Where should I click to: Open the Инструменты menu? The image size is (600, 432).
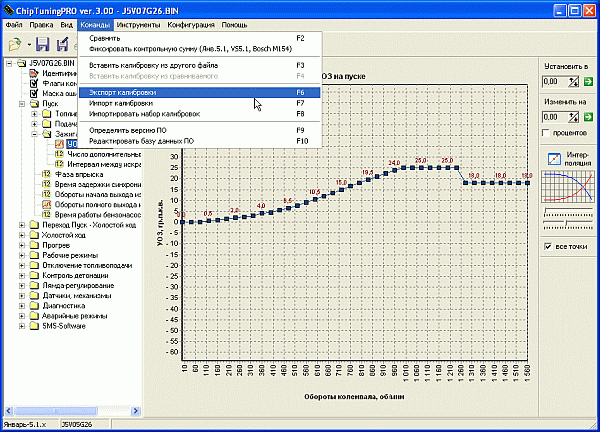(137, 22)
